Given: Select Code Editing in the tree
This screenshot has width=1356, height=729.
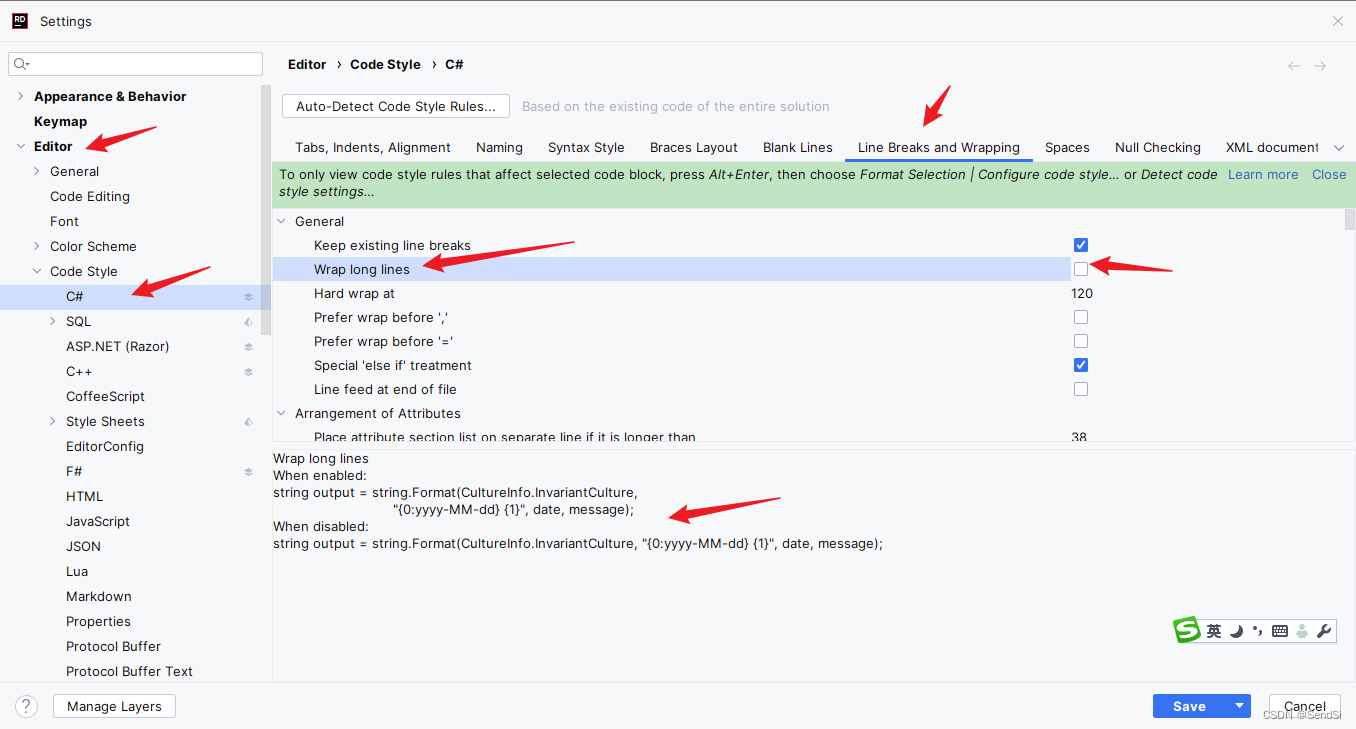Looking at the screenshot, I should point(90,196).
